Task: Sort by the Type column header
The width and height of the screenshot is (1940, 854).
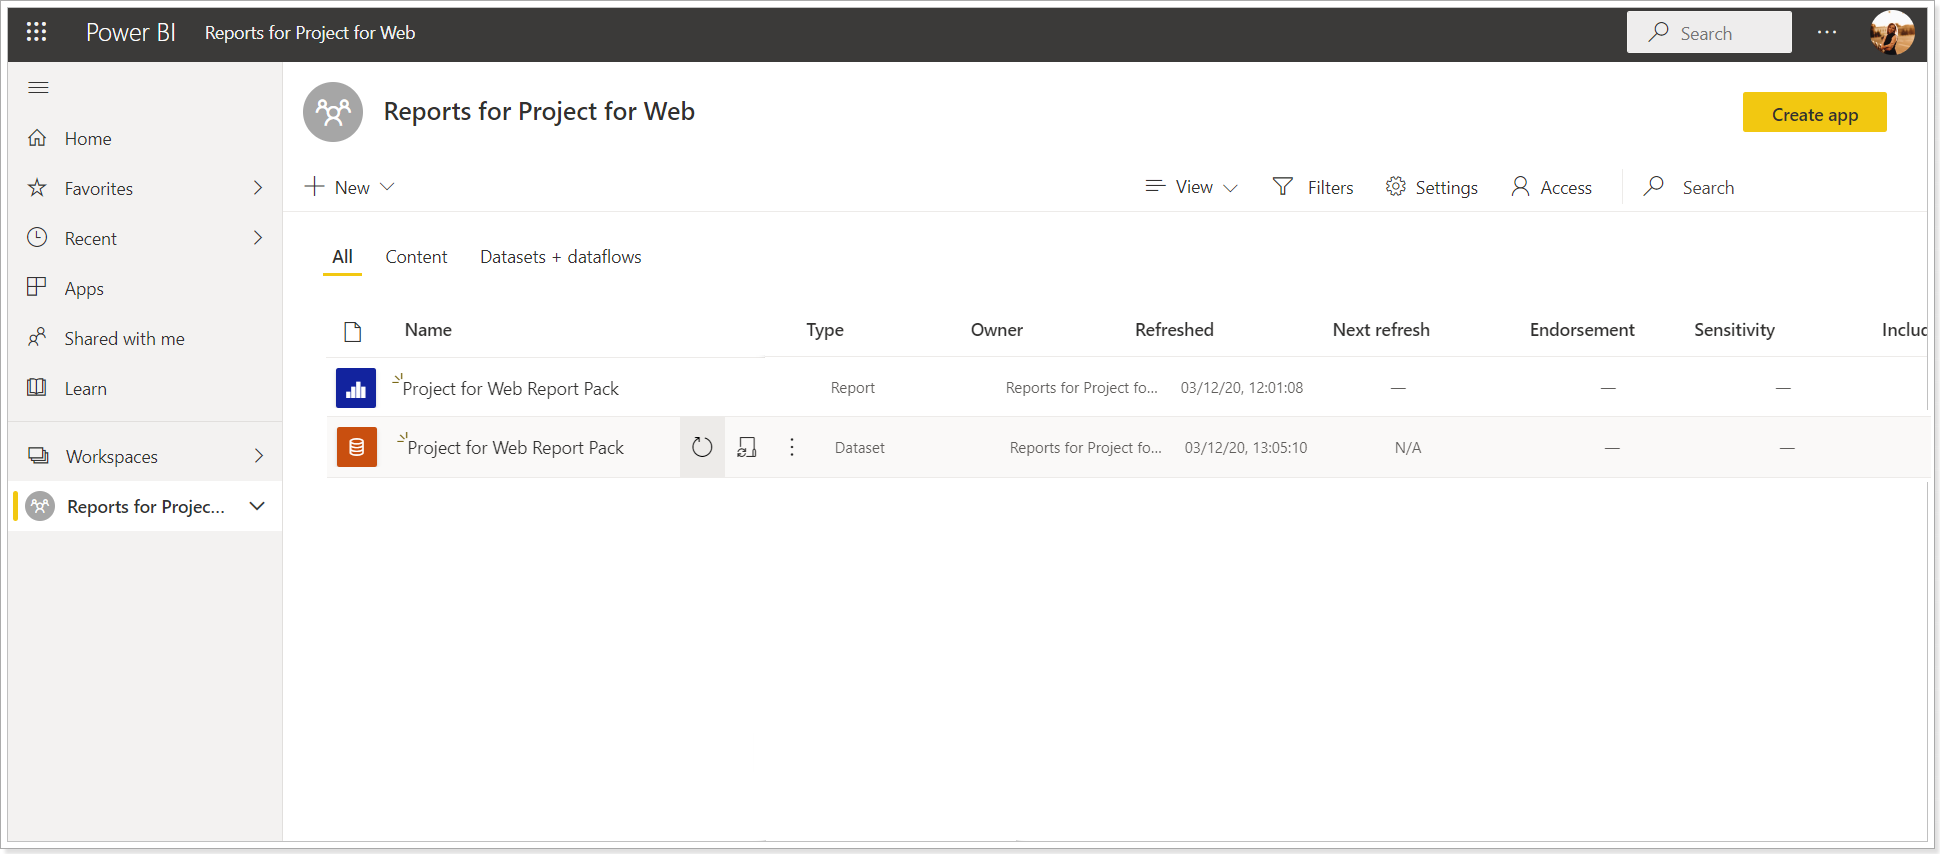Action: click(x=825, y=330)
